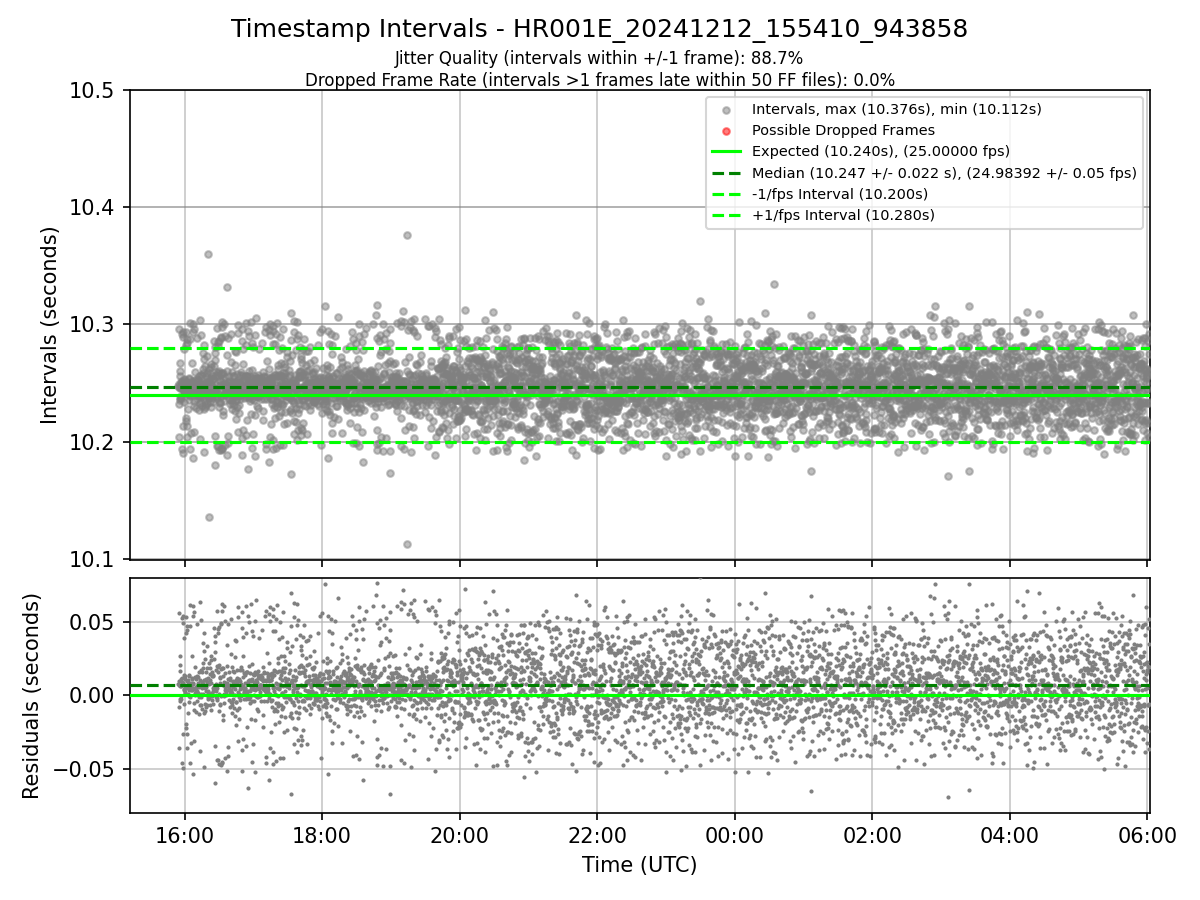Click the 'Median (10.247 +/- 0.022 s)' legend entry
The height and width of the screenshot is (900, 1200).
coord(944,172)
